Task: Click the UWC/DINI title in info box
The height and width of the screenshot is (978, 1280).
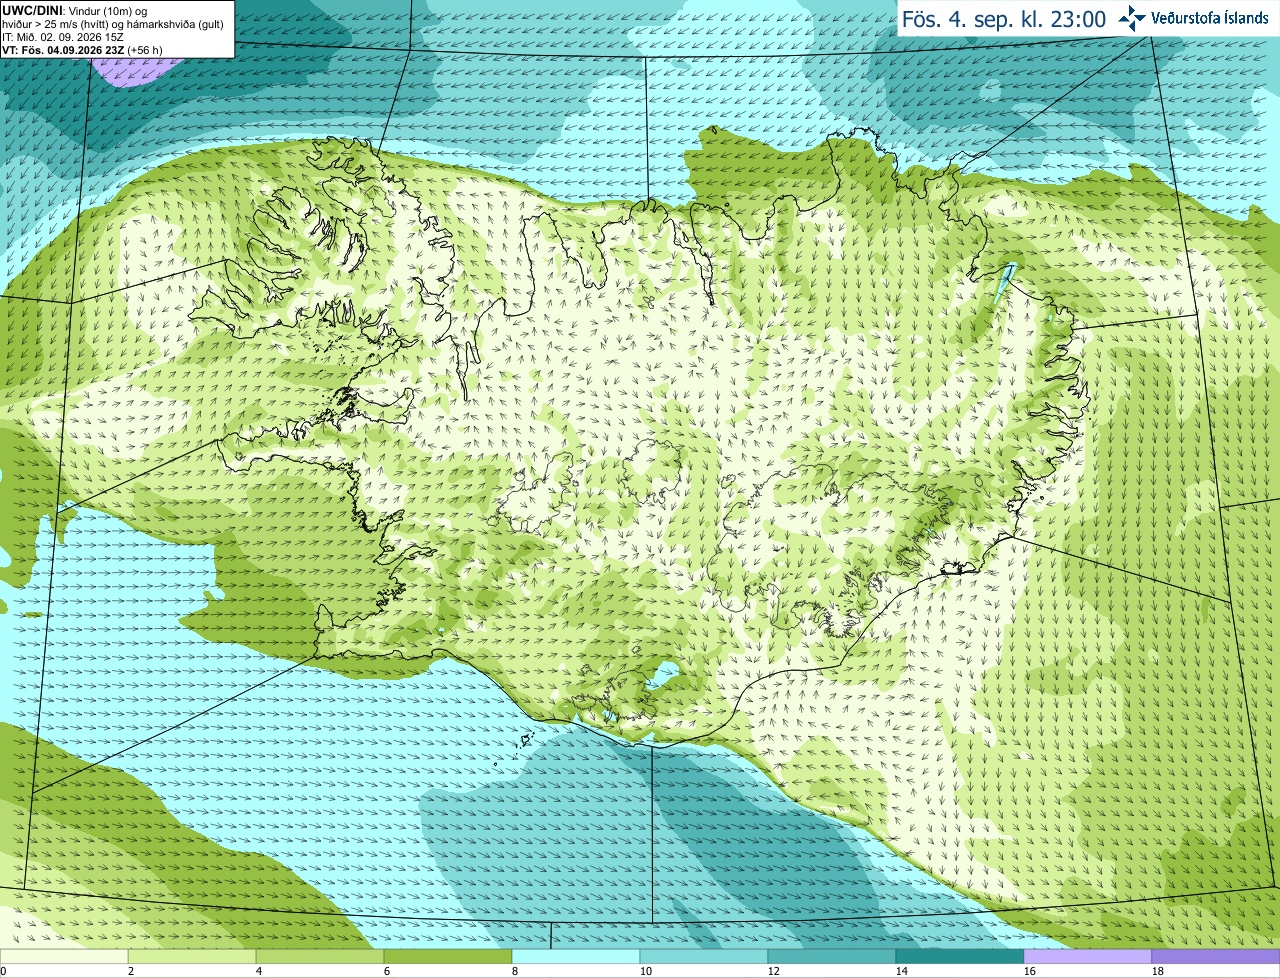Action: point(32,10)
